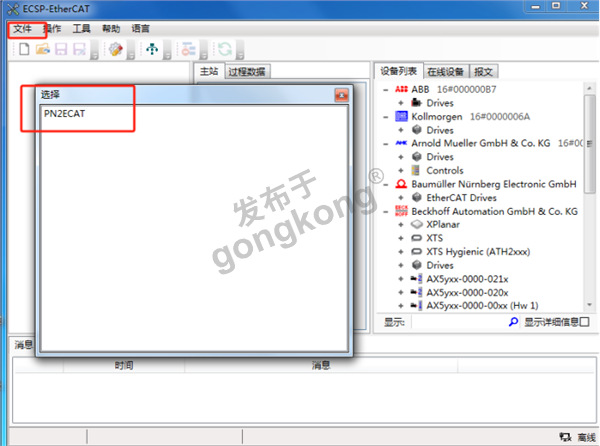Image resolution: width=600 pixels, height=446 pixels.
Task: Select Arnold Mueller GmbH & Co. KG entry
Action: click(x=481, y=143)
